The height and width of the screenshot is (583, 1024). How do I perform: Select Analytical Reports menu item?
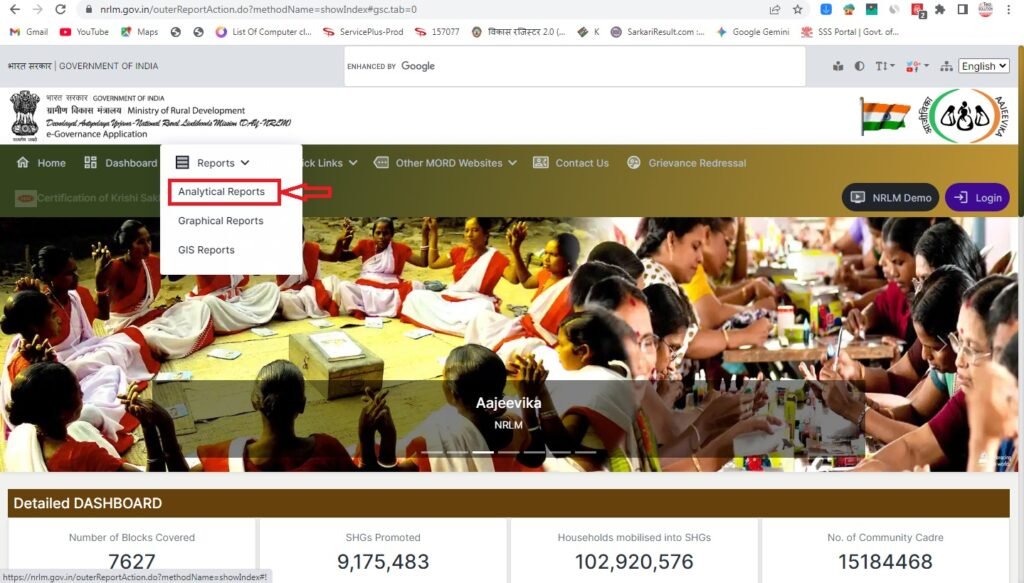point(222,191)
